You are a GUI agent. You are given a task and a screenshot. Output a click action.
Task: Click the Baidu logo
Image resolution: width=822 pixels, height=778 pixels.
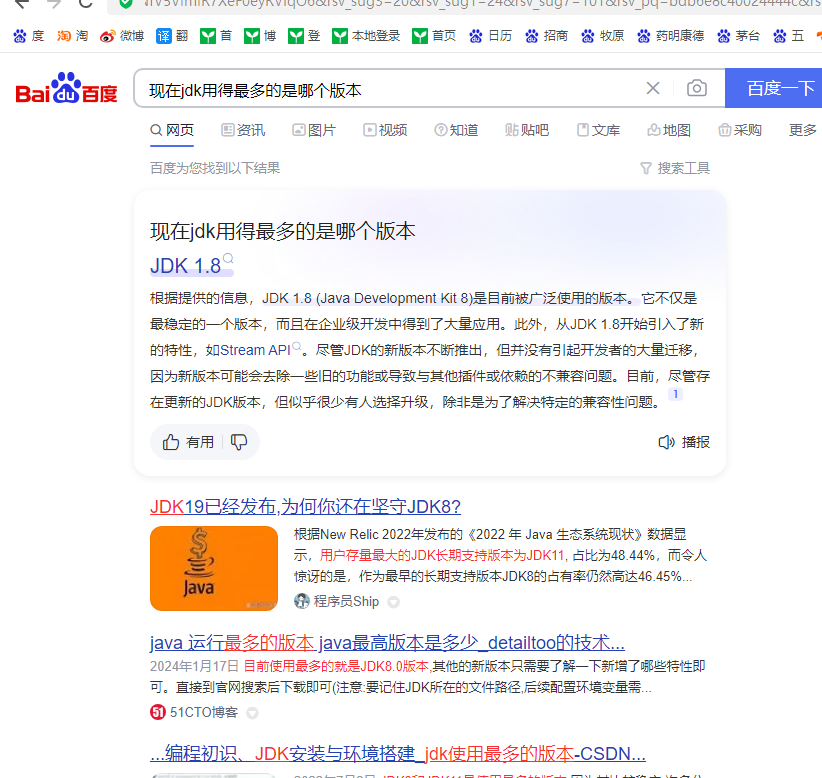(x=67, y=89)
